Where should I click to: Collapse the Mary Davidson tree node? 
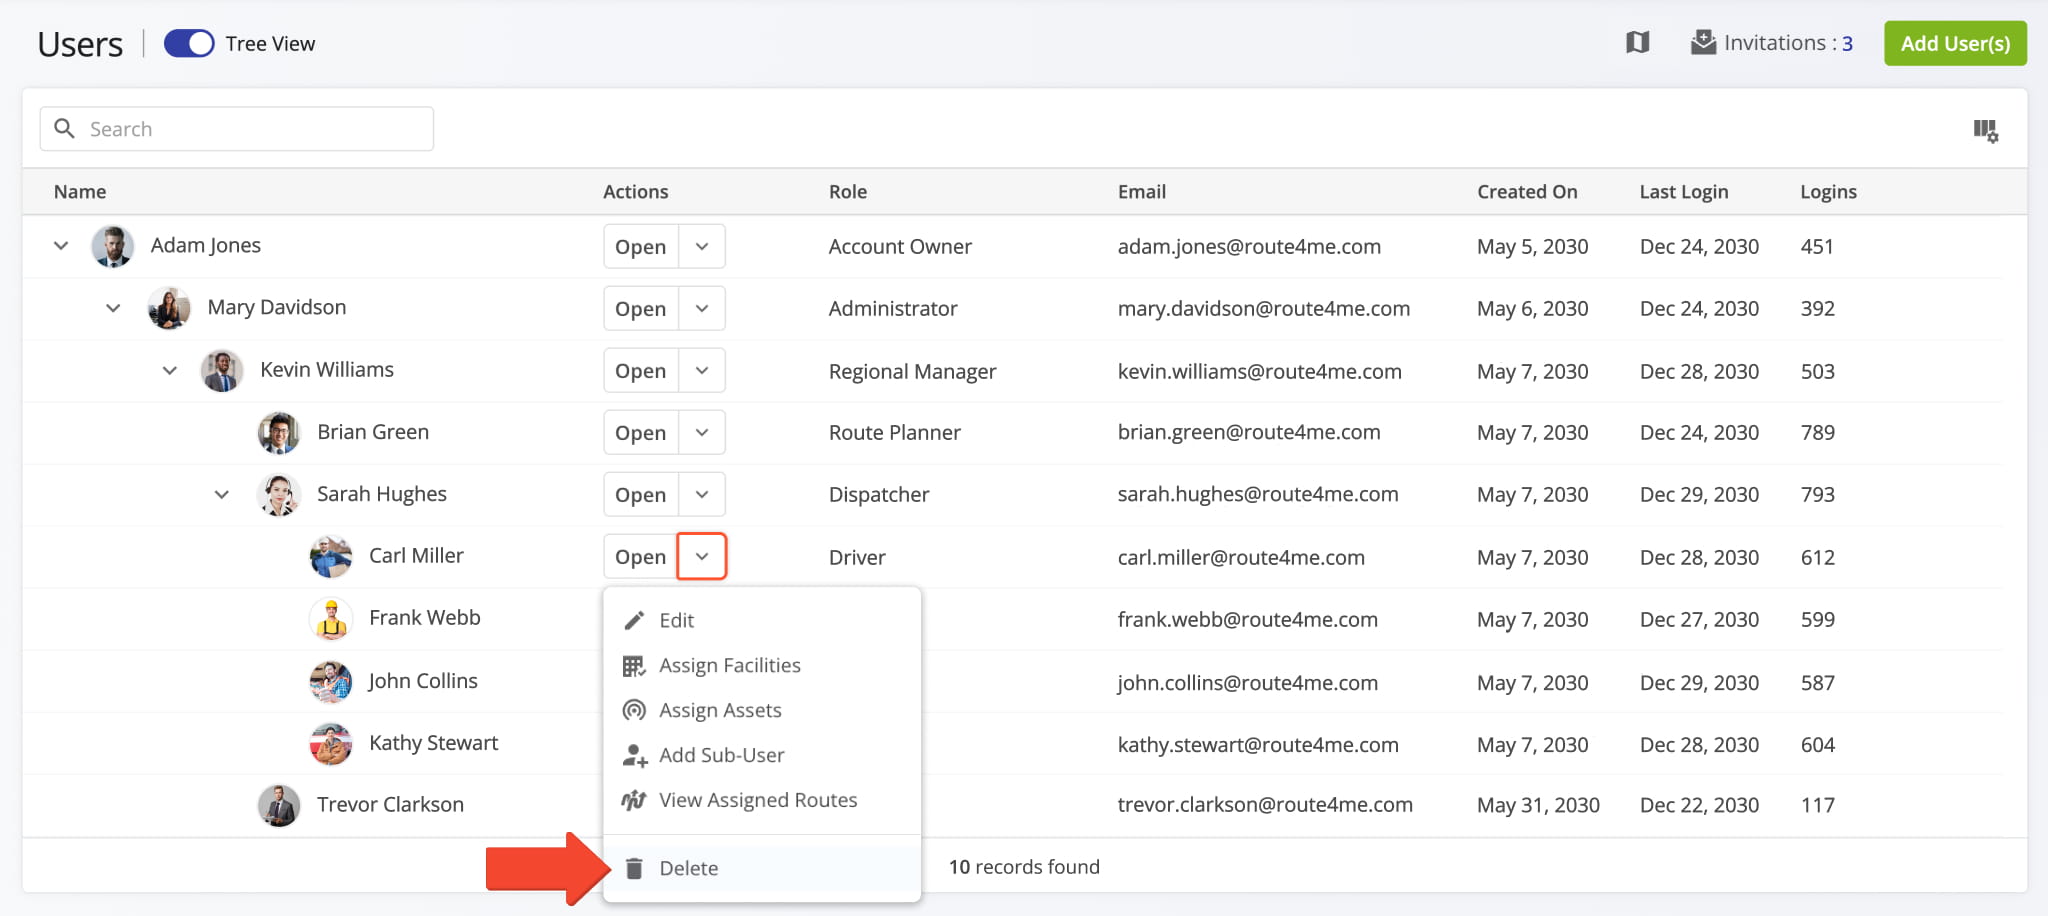coord(113,308)
